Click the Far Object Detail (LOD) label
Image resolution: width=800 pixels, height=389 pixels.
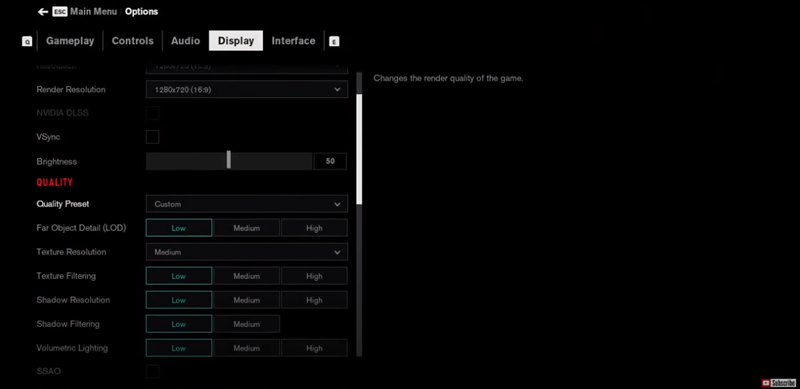(81, 228)
